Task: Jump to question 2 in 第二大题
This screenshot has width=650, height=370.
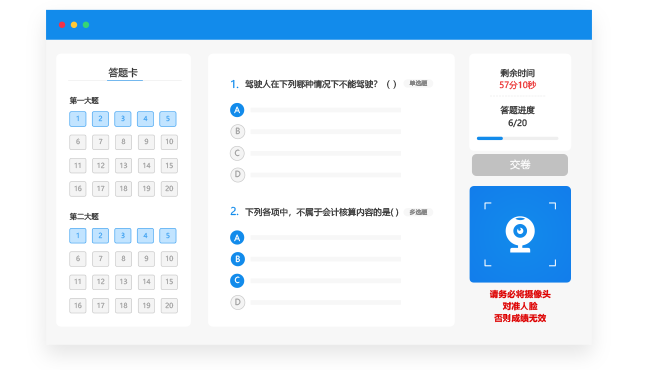Action: tap(100, 236)
